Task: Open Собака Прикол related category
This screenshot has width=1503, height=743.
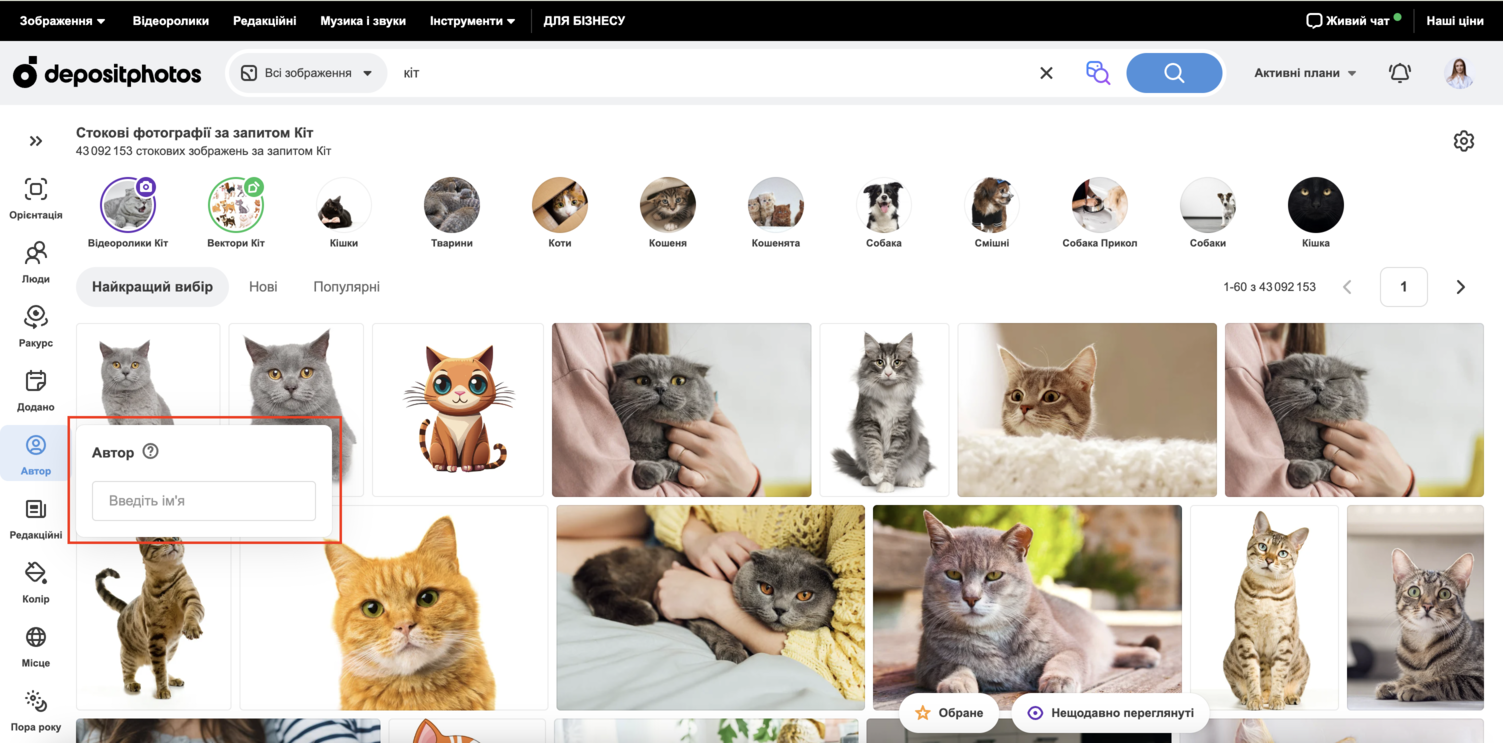Action: 1100,213
